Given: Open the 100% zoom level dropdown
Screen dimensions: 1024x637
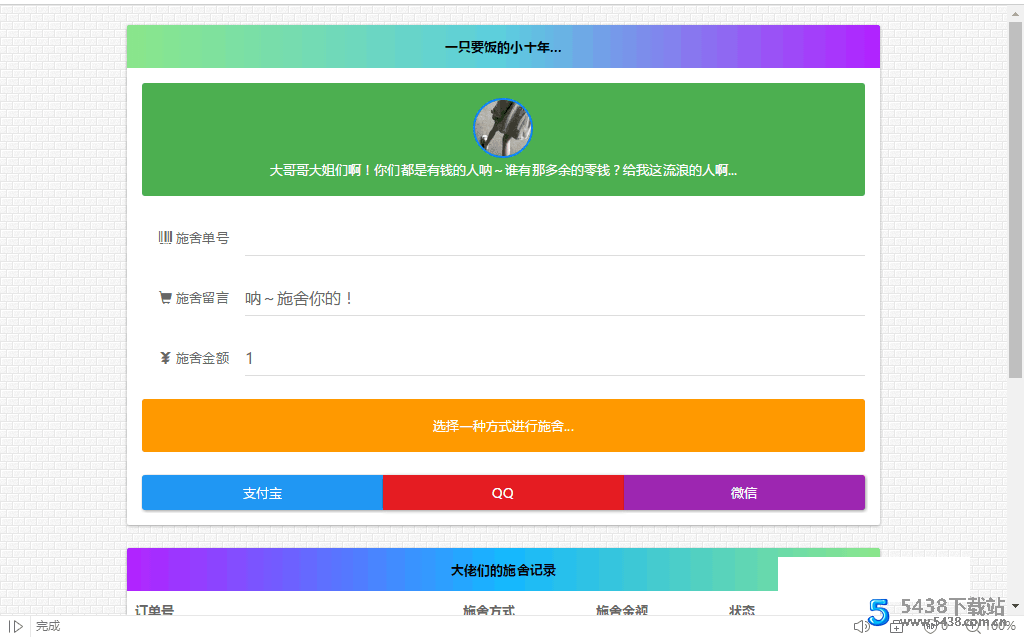Looking at the screenshot, I should (x=1000, y=626).
